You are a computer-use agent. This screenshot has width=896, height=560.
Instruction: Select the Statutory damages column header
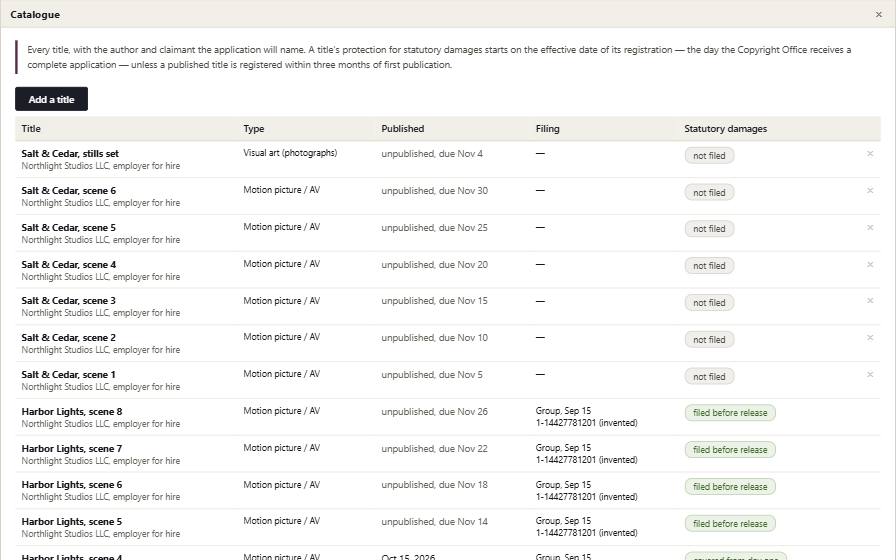[726, 129]
